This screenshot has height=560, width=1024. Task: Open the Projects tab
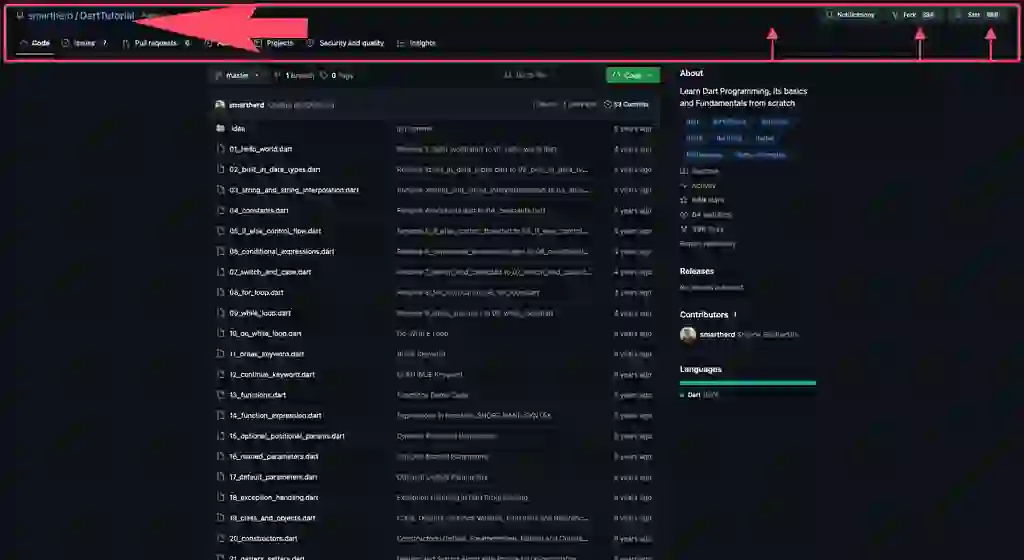coord(274,43)
